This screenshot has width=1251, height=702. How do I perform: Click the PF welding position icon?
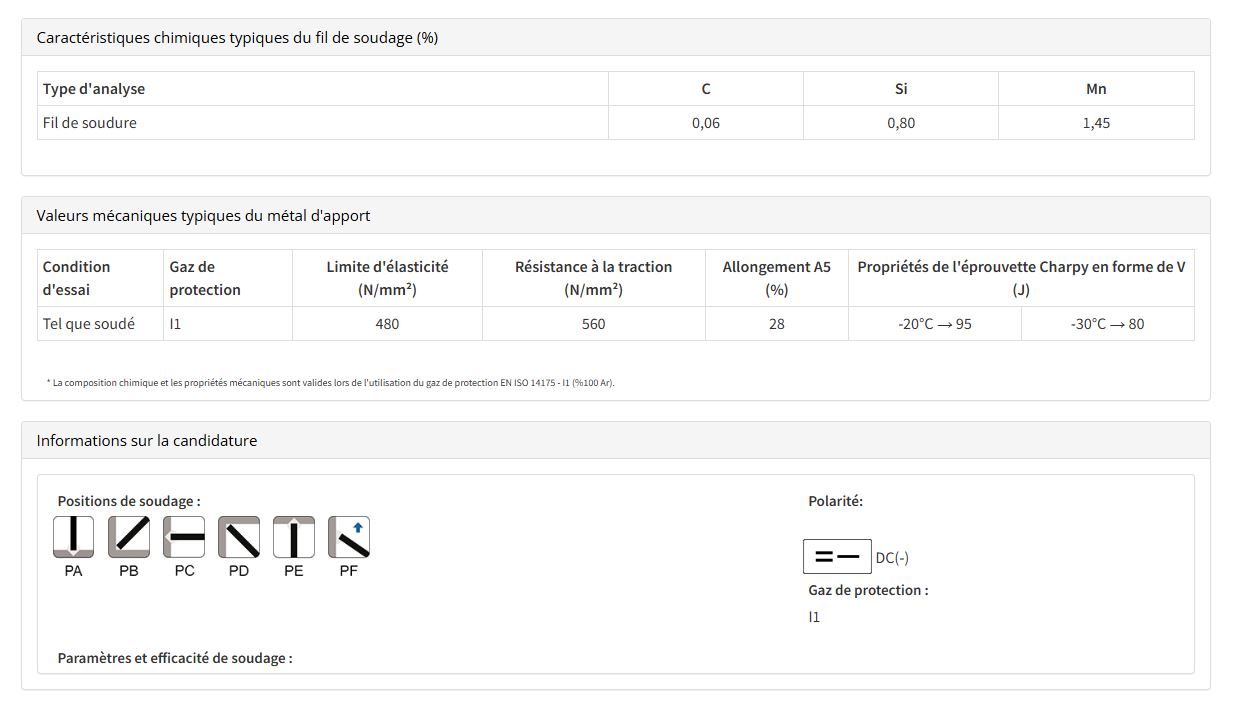tap(349, 537)
